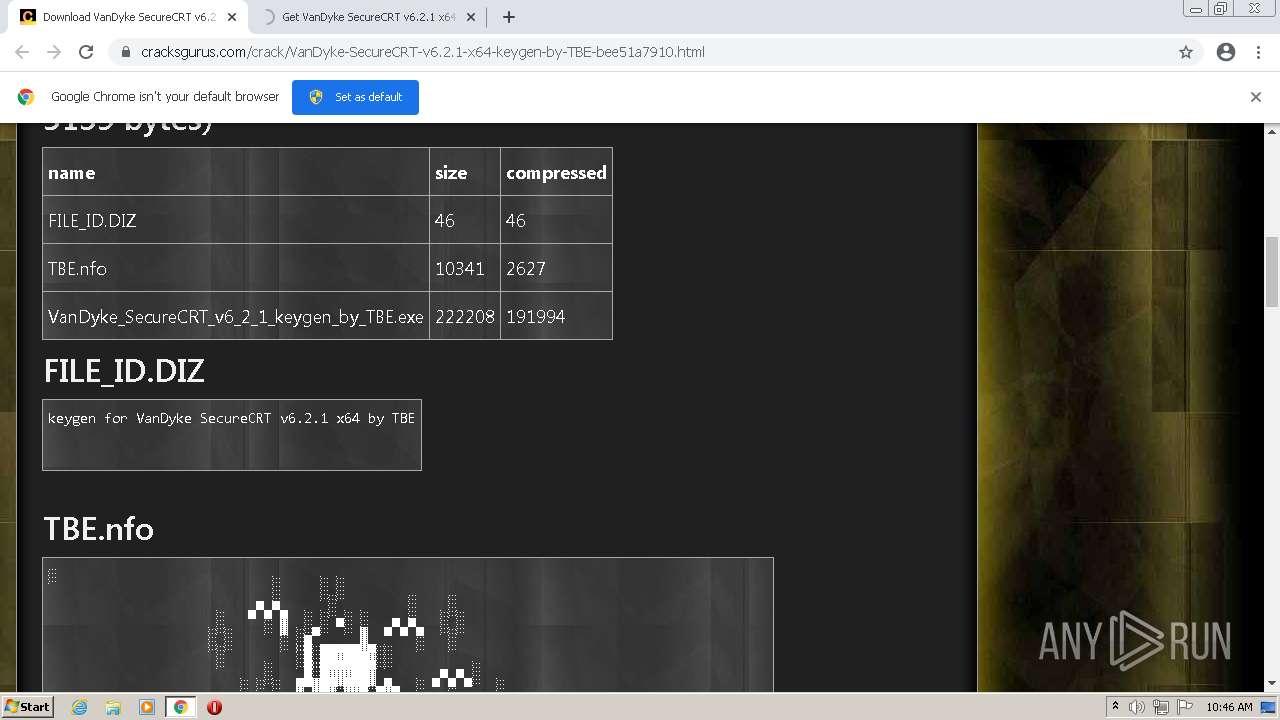Click the 'size' column header
1280x720 pixels.
pyautogui.click(x=465, y=172)
